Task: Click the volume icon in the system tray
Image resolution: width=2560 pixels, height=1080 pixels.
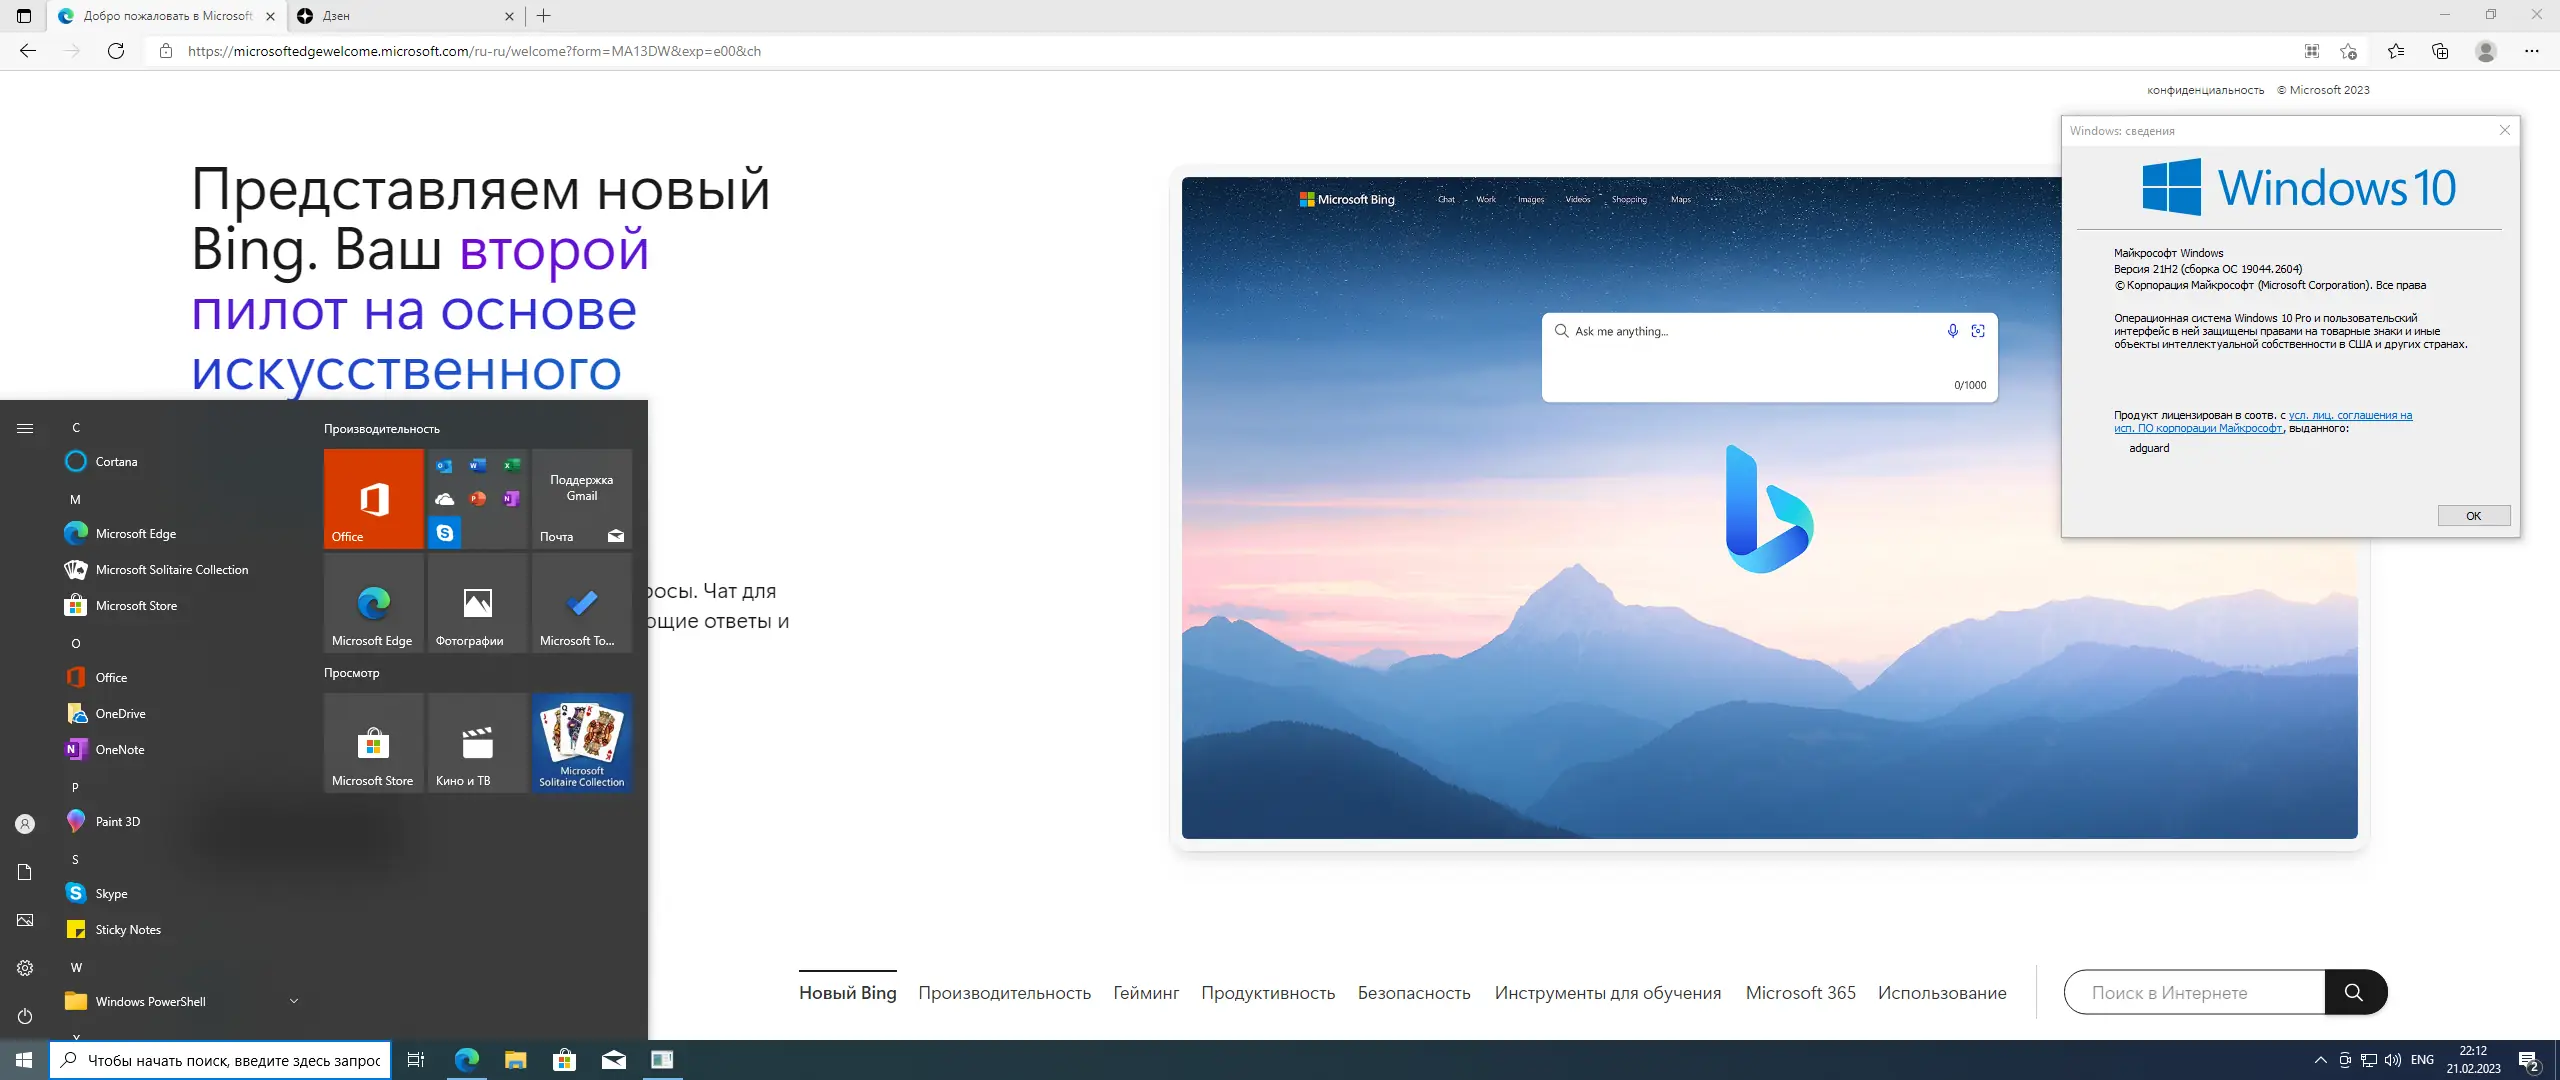Action: coord(2394,1060)
